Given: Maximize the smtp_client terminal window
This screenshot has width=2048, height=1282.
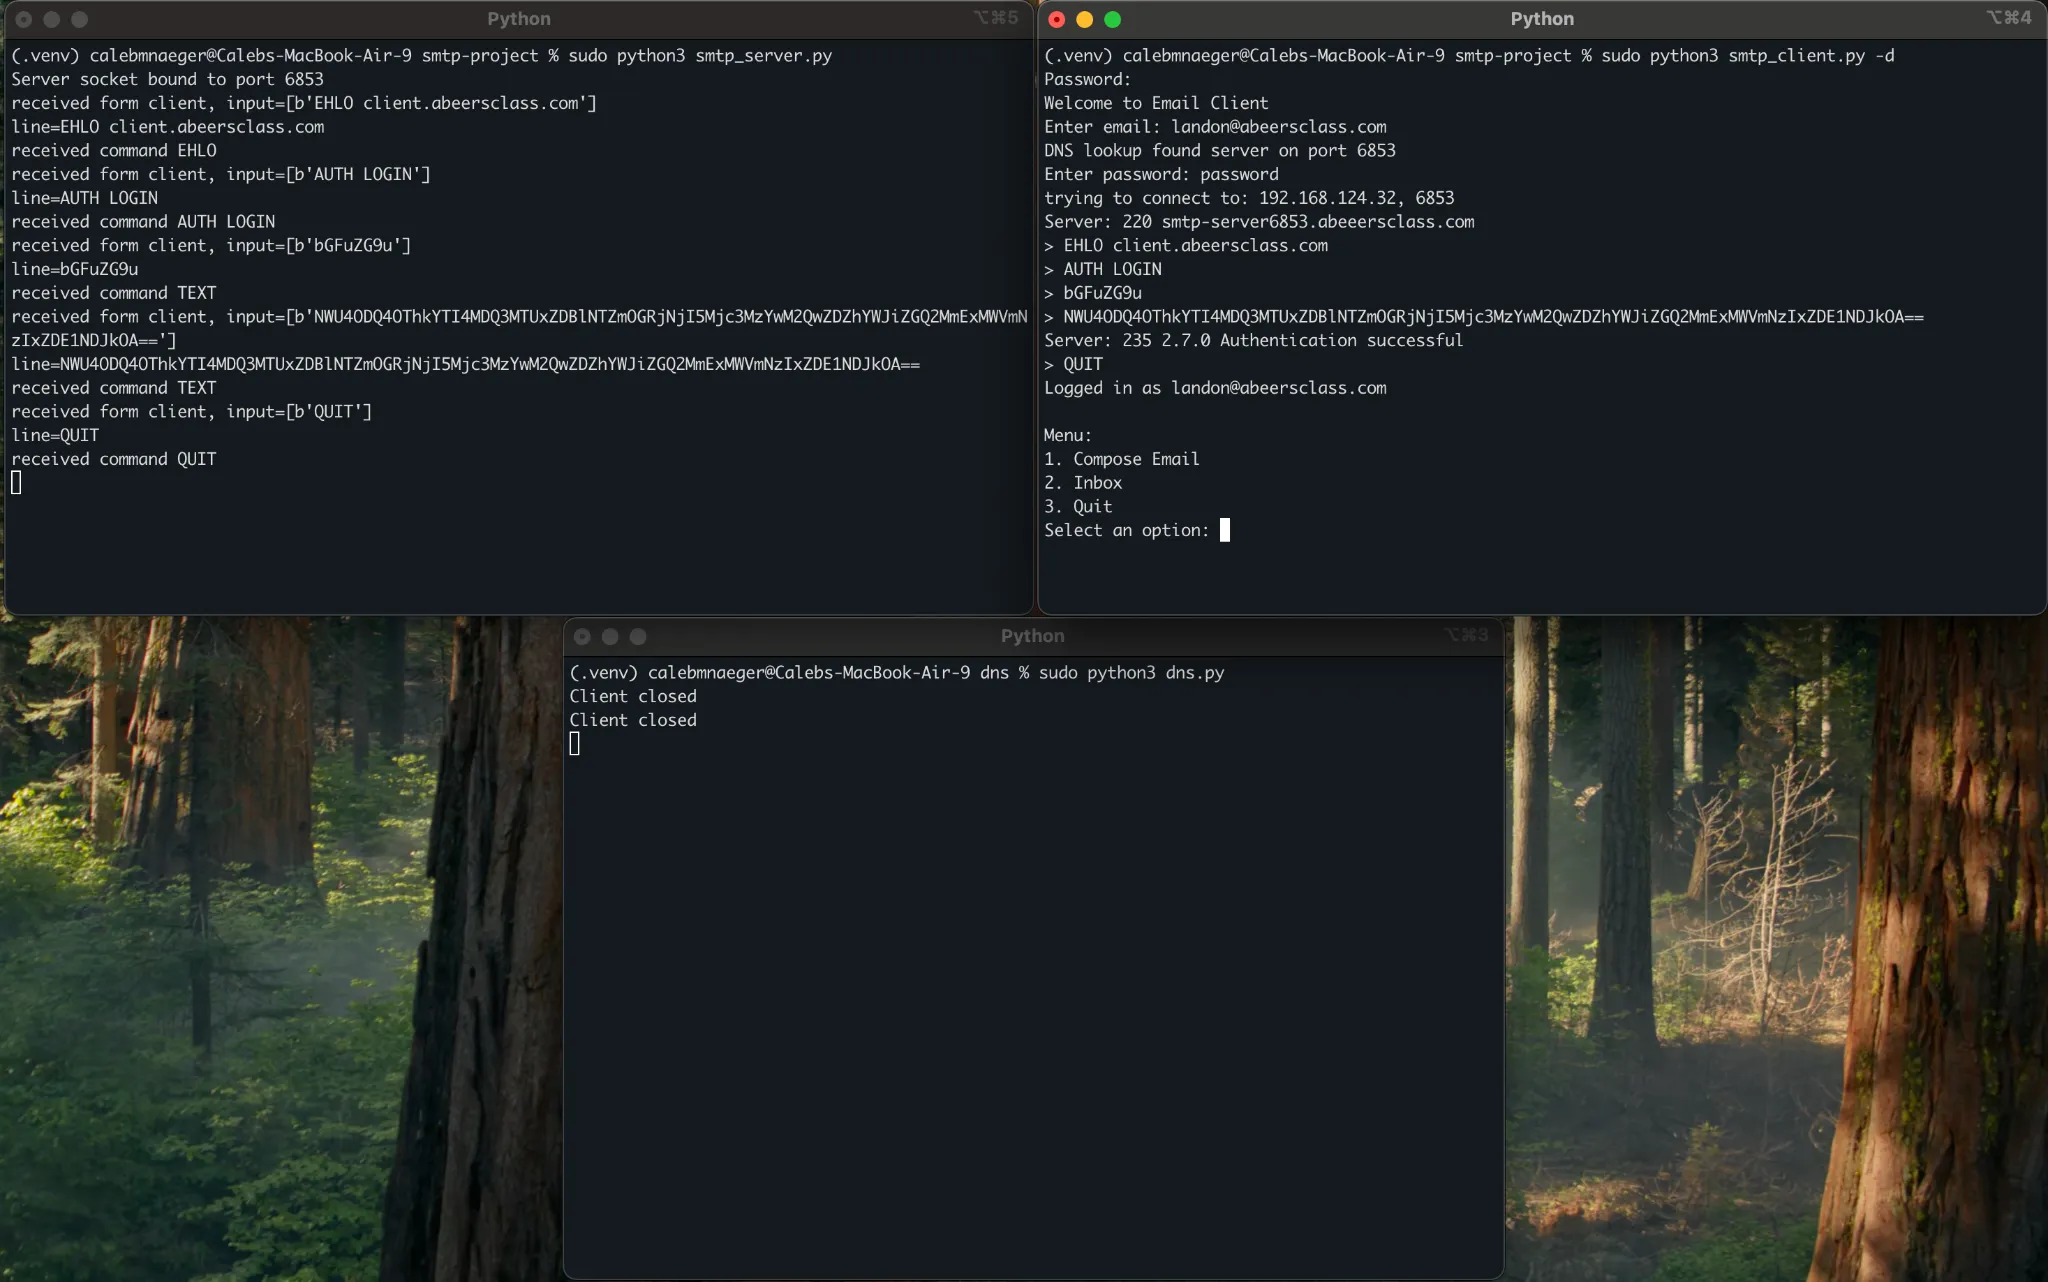Looking at the screenshot, I should pyautogui.click(x=1112, y=19).
